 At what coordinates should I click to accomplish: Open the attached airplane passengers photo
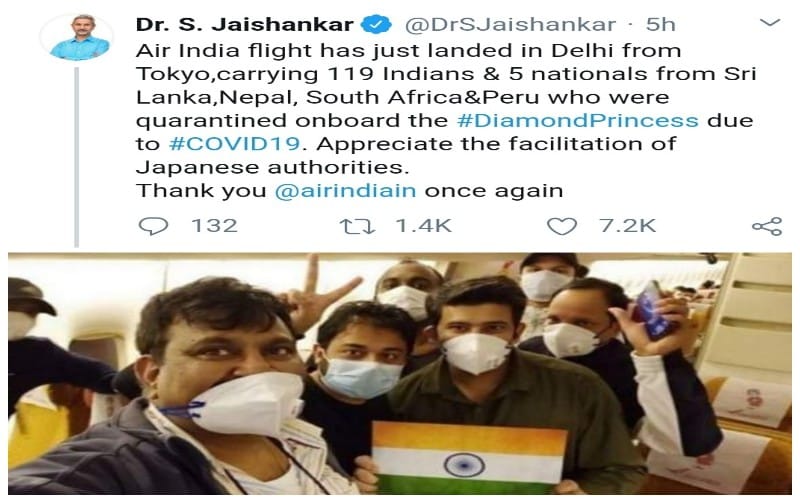[x=400, y=373]
